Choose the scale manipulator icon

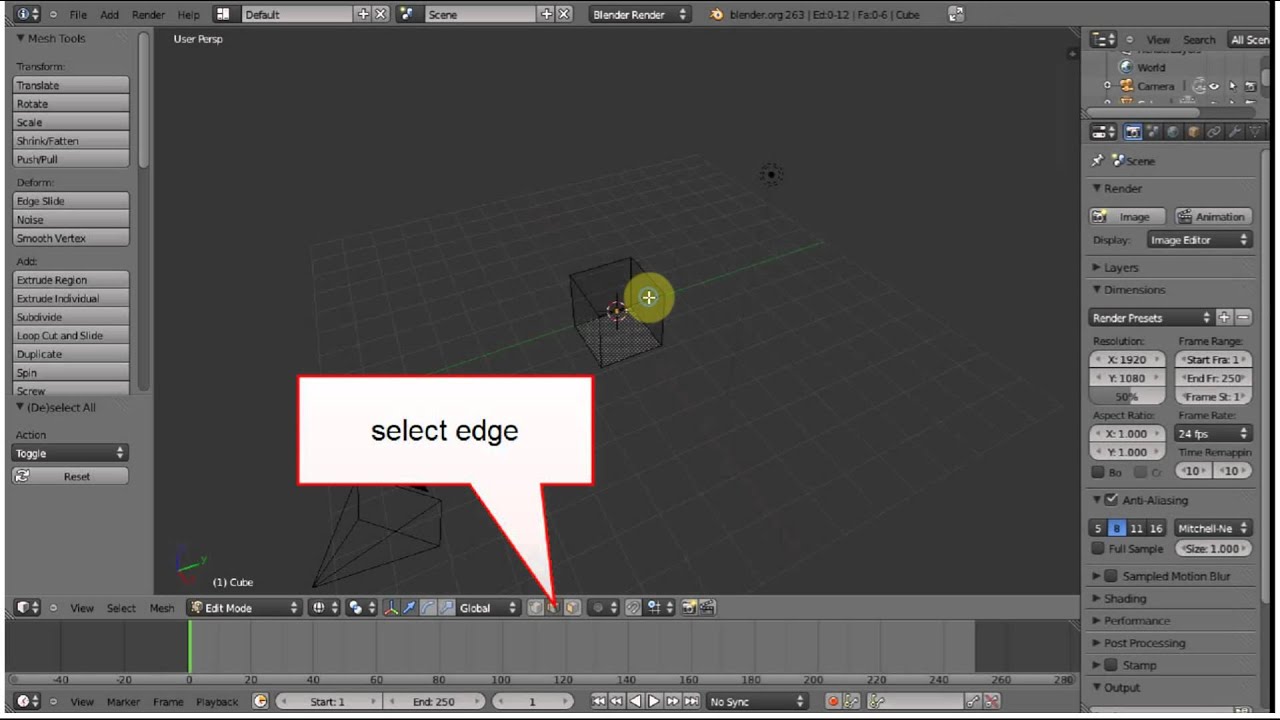[x=447, y=607]
